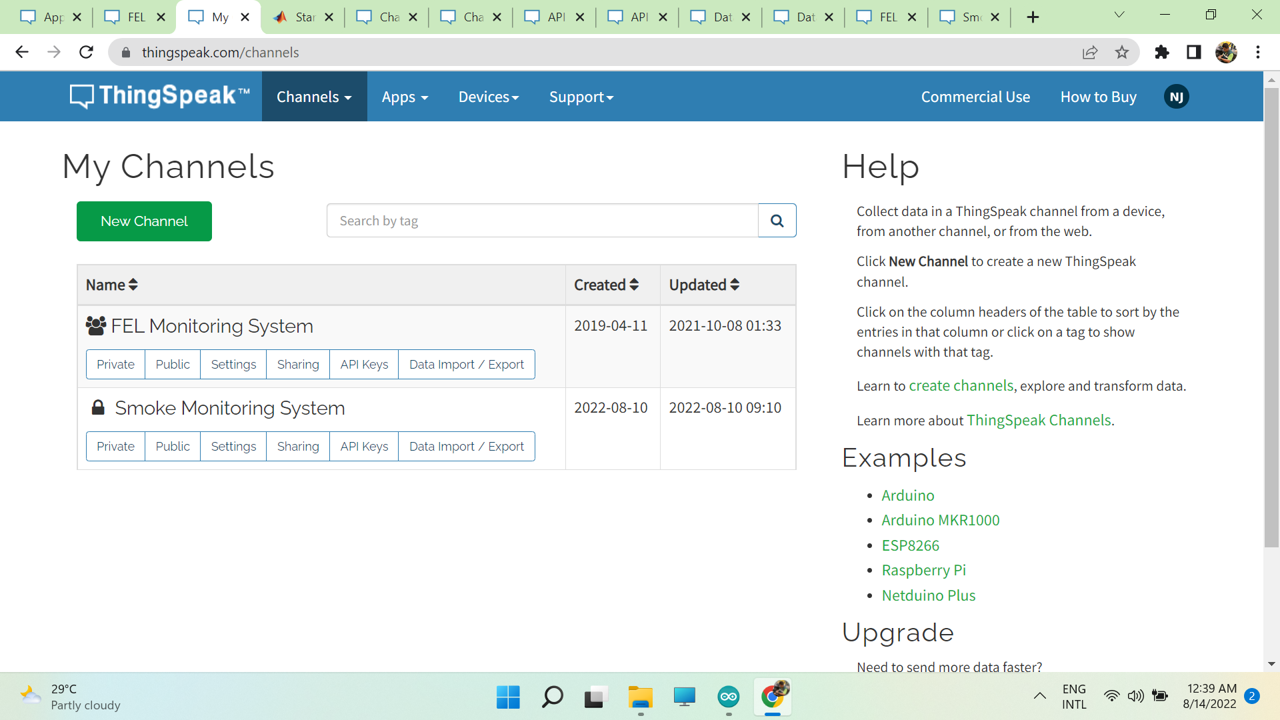Go back to previous page
This screenshot has width=1280, height=720.
(x=22, y=52)
